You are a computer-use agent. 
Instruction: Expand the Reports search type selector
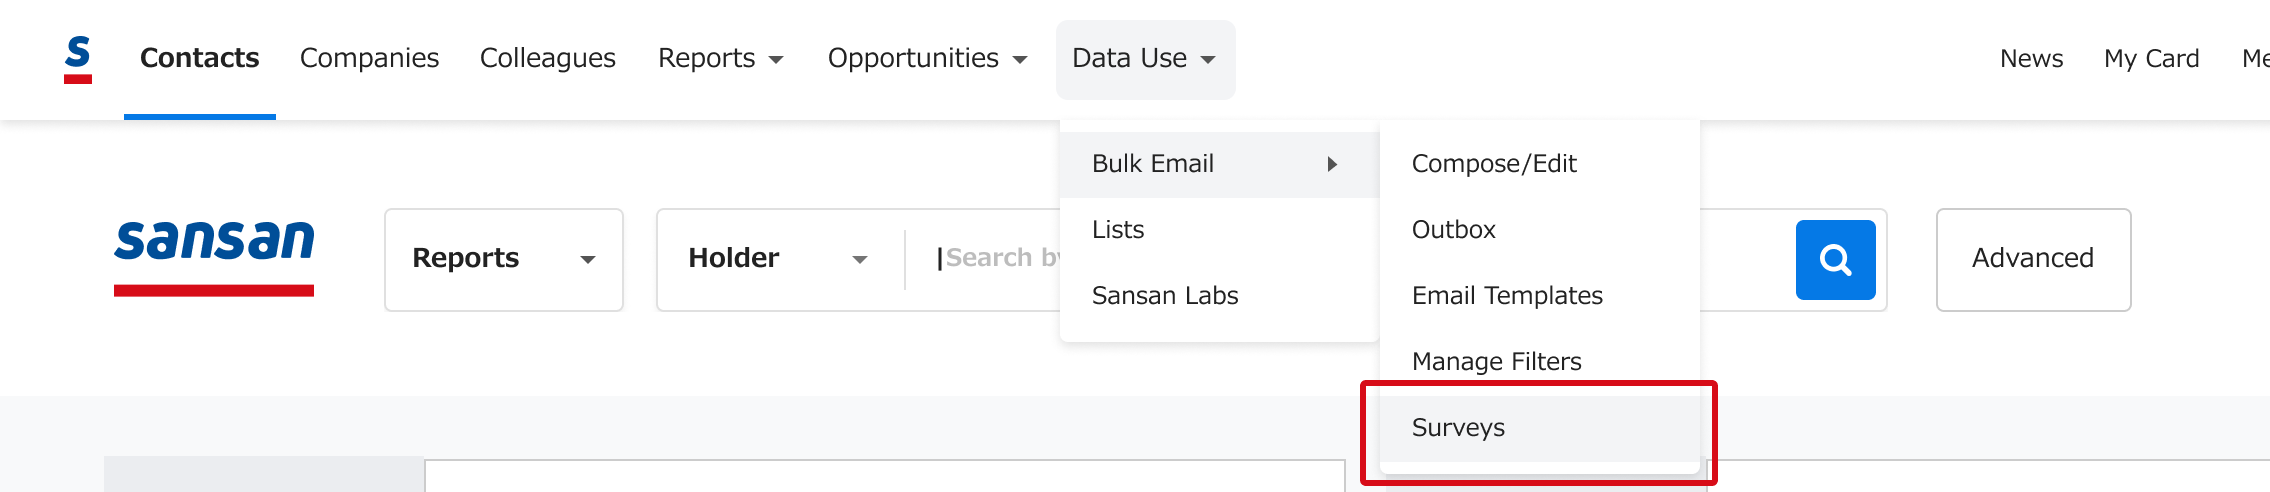pos(504,259)
